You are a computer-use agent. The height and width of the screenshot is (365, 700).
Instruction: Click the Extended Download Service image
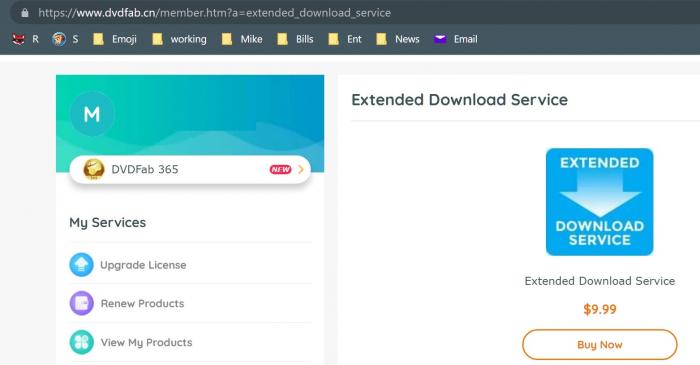click(600, 202)
